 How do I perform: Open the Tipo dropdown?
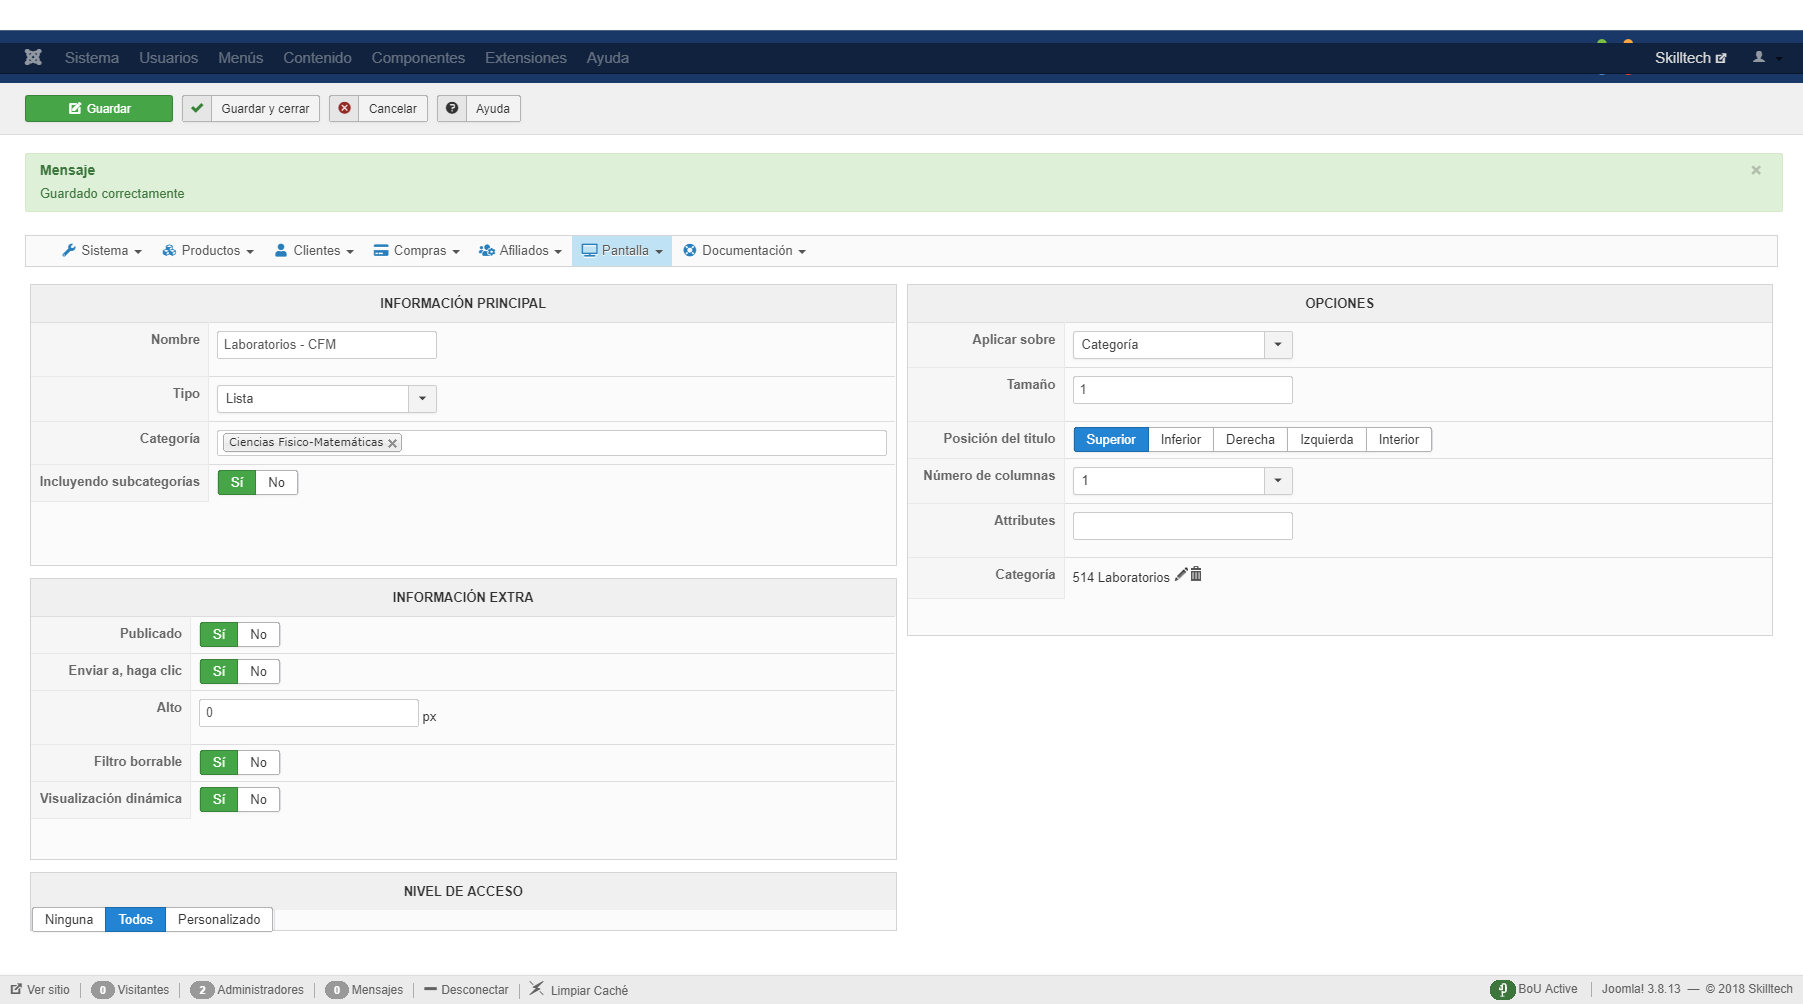tap(327, 398)
